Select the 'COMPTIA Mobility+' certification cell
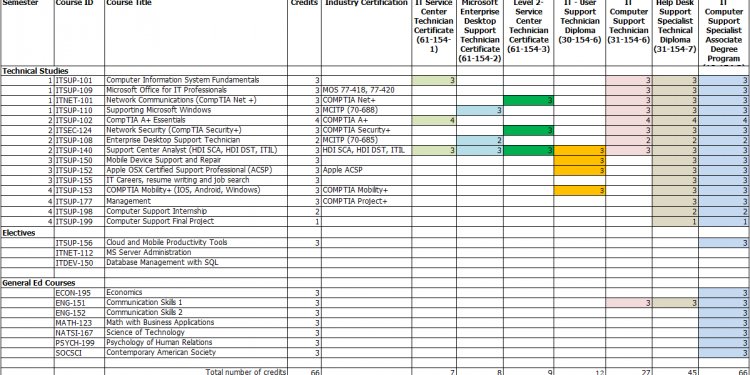The height and width of the screenshot is (375, 750). 366,191
